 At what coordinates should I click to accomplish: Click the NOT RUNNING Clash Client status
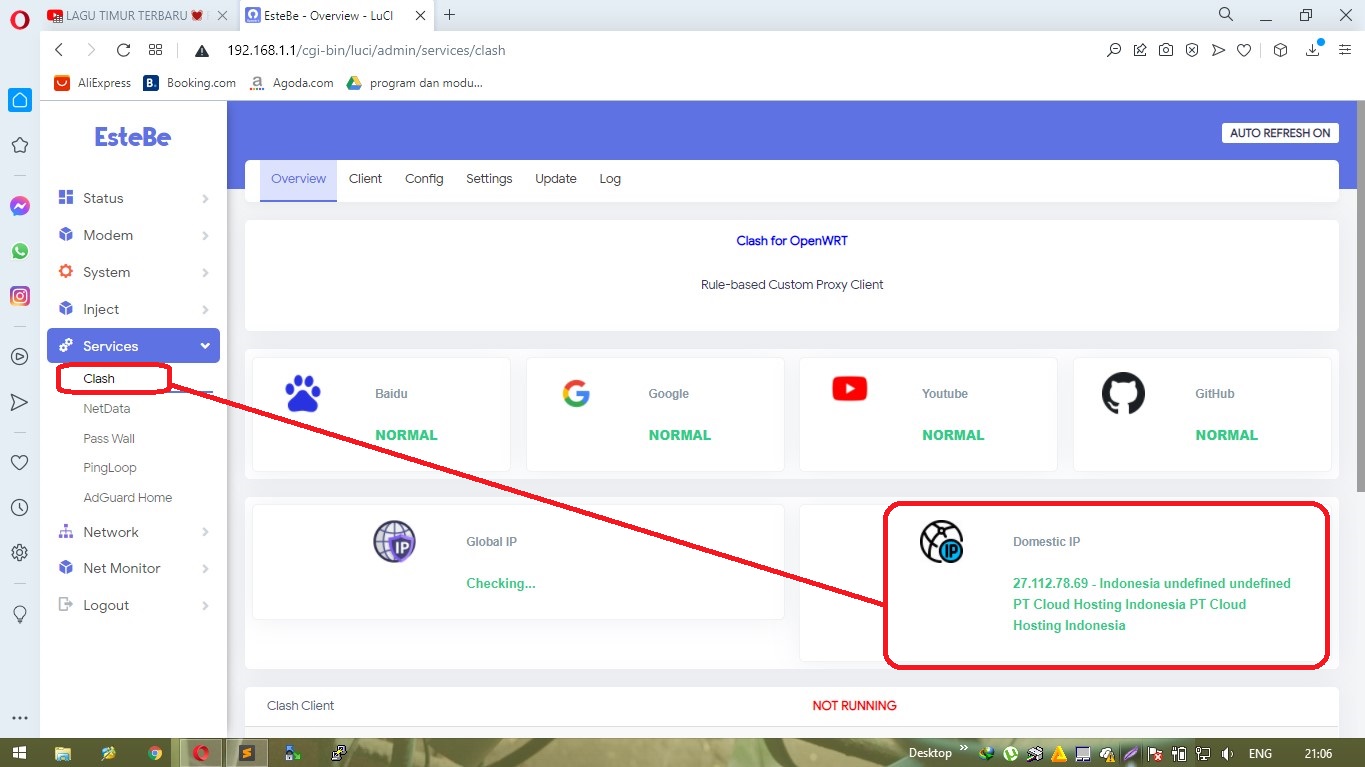[854, 706]
